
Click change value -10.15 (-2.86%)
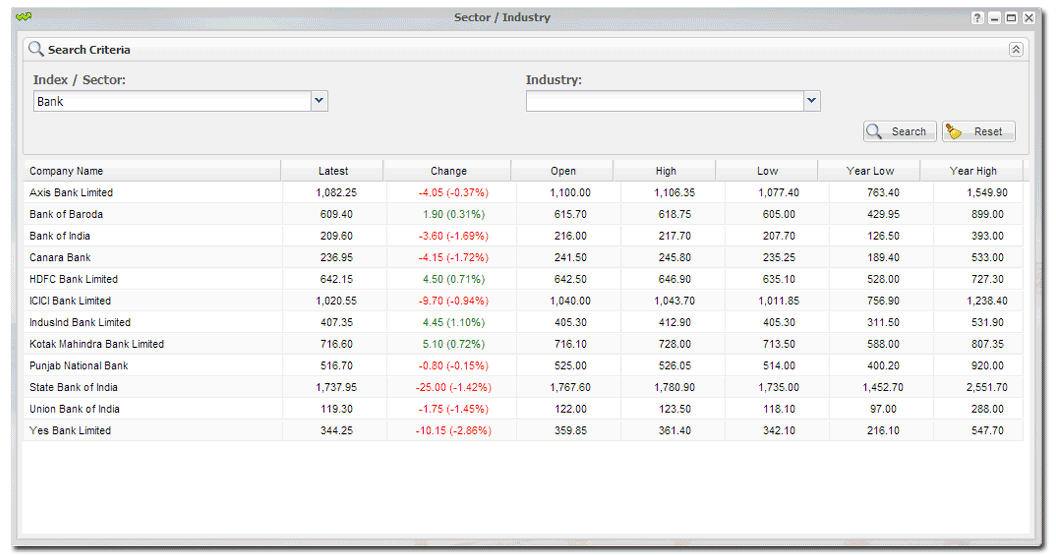click(x=453, y=430)
